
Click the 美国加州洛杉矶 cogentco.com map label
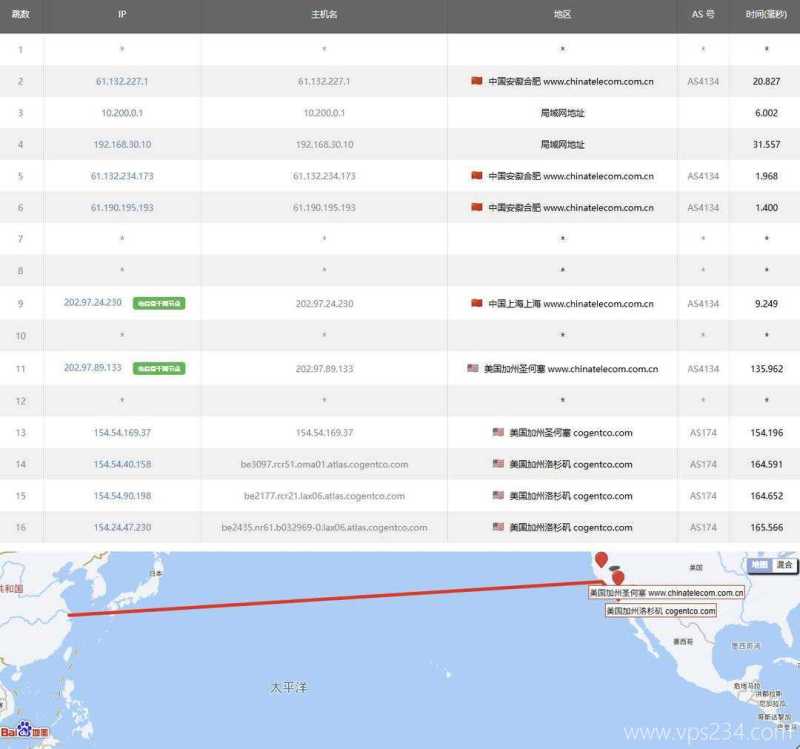coord(660,609)
